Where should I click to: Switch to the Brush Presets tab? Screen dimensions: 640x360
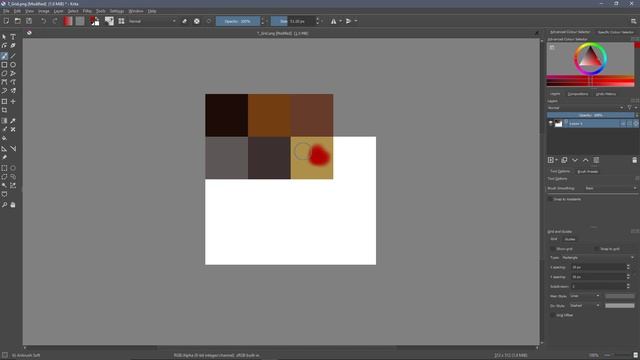588,171
